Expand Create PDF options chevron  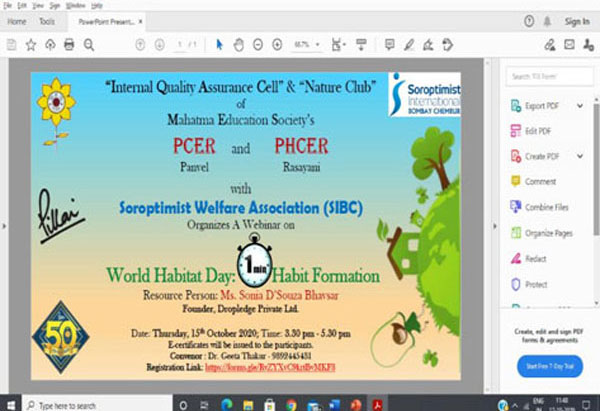(580, 156)
